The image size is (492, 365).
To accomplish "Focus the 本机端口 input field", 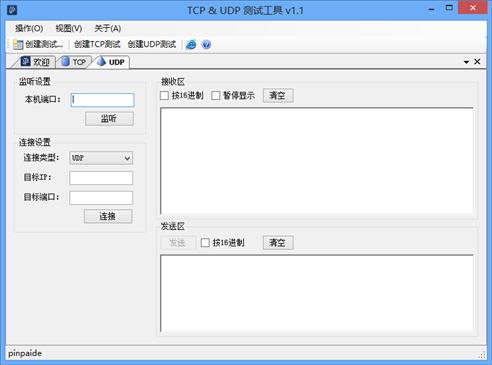I will (103, 100).
